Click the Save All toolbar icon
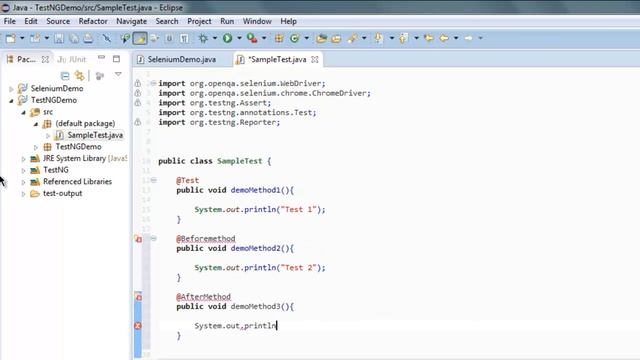This screenshot has height=360, width=640. click(x=74, y=38)
